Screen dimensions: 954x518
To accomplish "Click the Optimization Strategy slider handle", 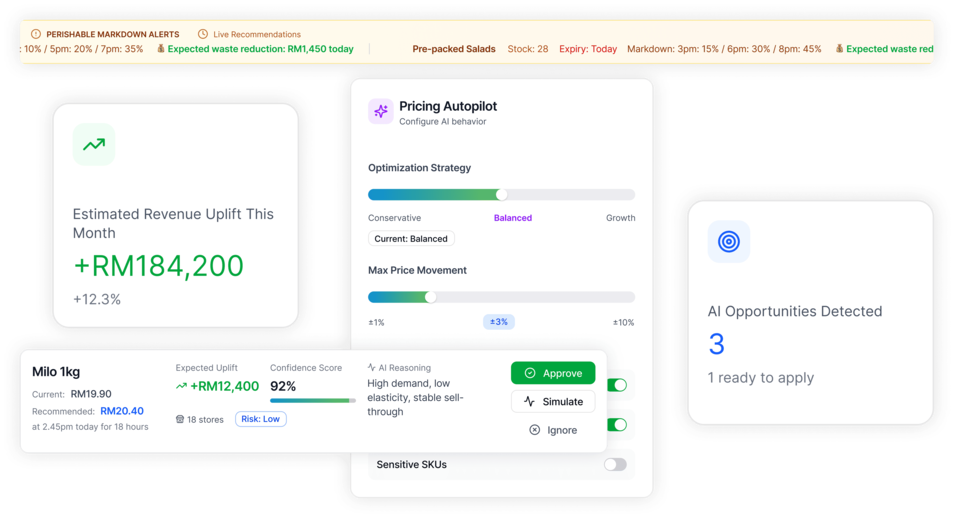I will (502, 194).
